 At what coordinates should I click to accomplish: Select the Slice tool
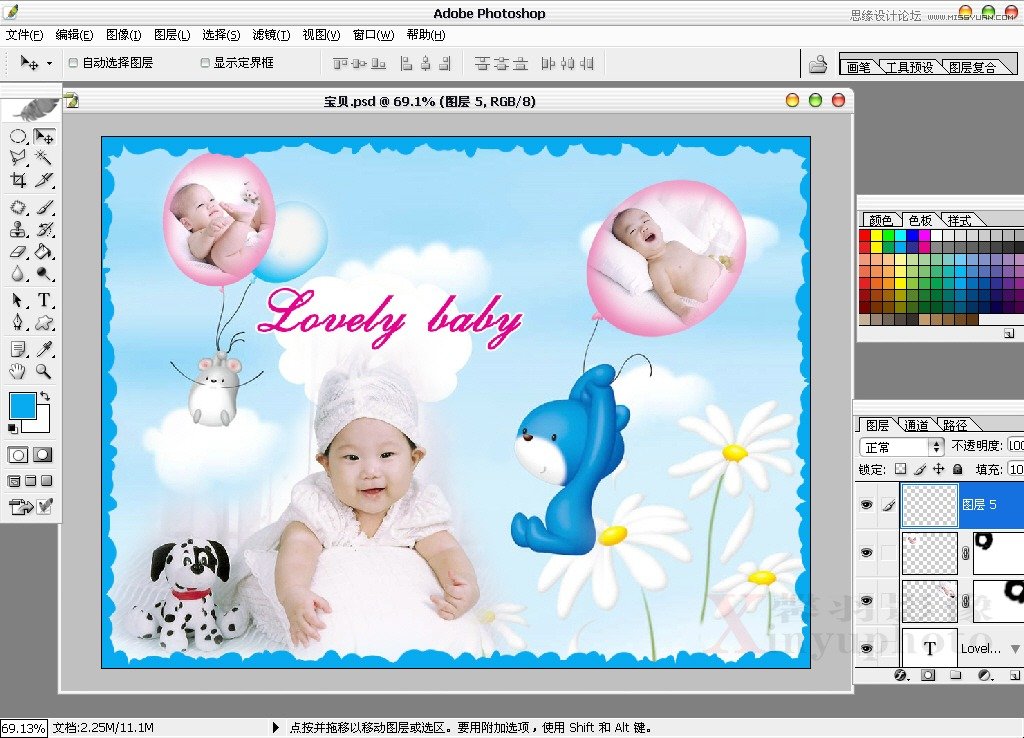[44, 180]
